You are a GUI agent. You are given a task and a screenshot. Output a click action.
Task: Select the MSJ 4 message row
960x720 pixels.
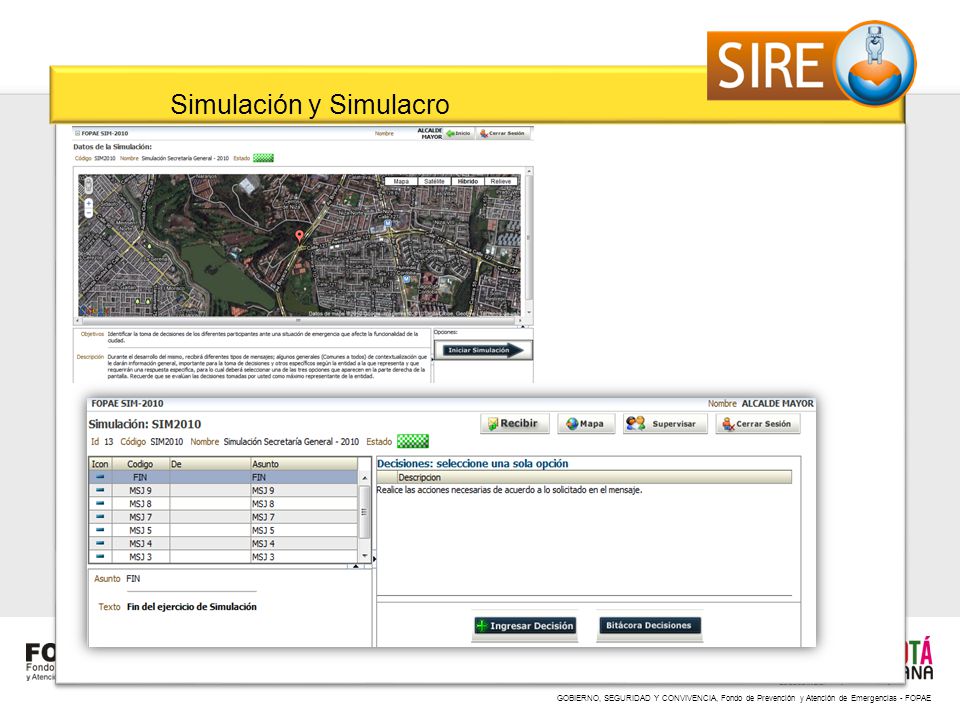[x=224, y=544]
